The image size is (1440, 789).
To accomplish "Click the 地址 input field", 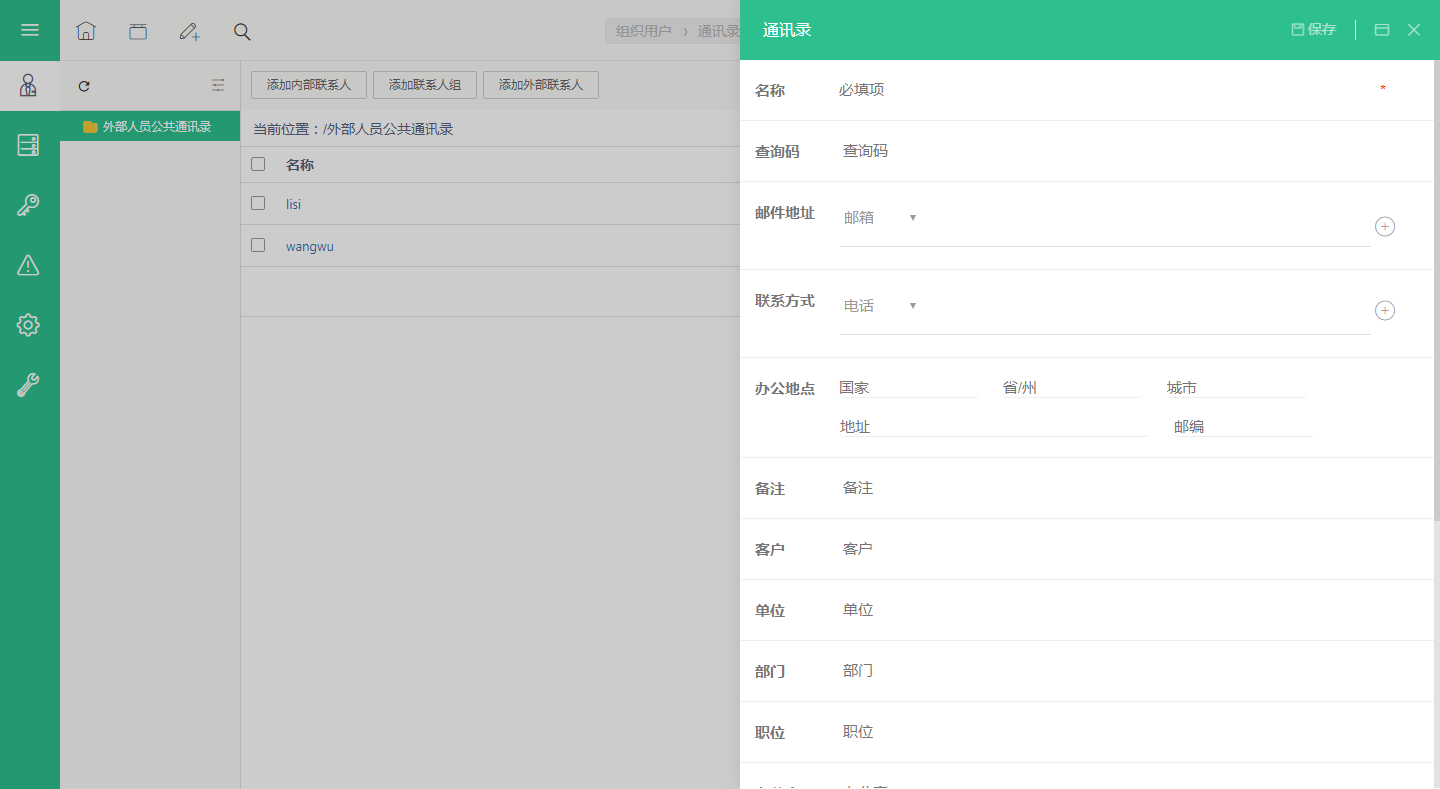I will coord(993,426).
